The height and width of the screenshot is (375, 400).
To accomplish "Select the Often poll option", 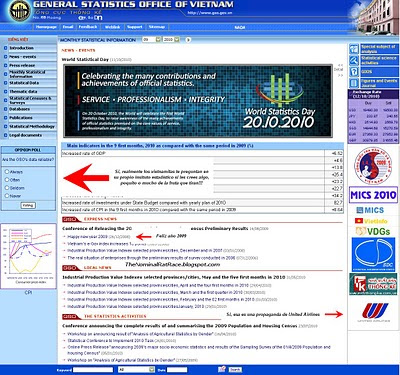I will 7,180.
